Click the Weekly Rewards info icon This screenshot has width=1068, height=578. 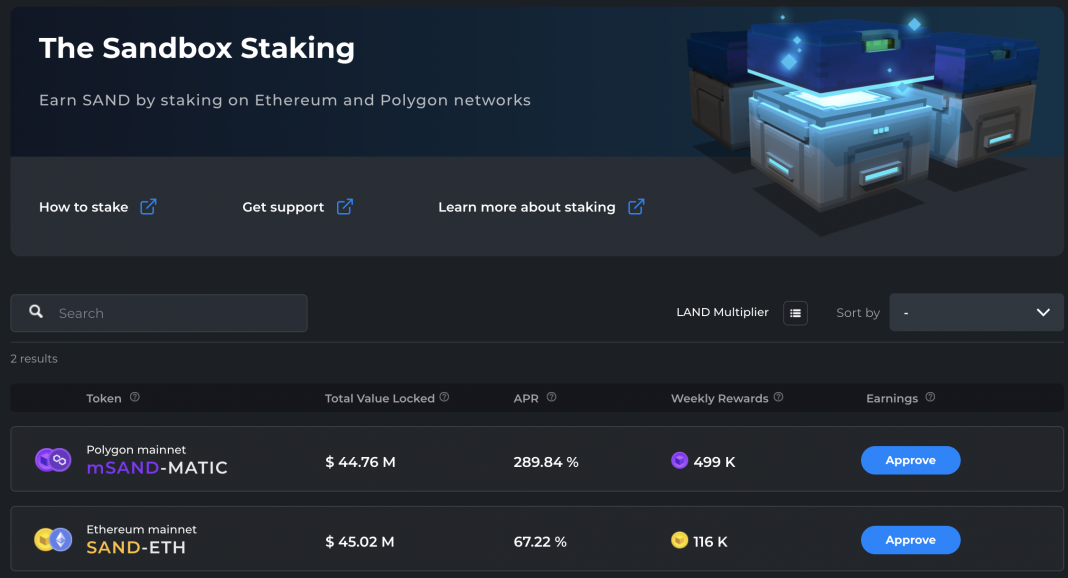[779, 397]
